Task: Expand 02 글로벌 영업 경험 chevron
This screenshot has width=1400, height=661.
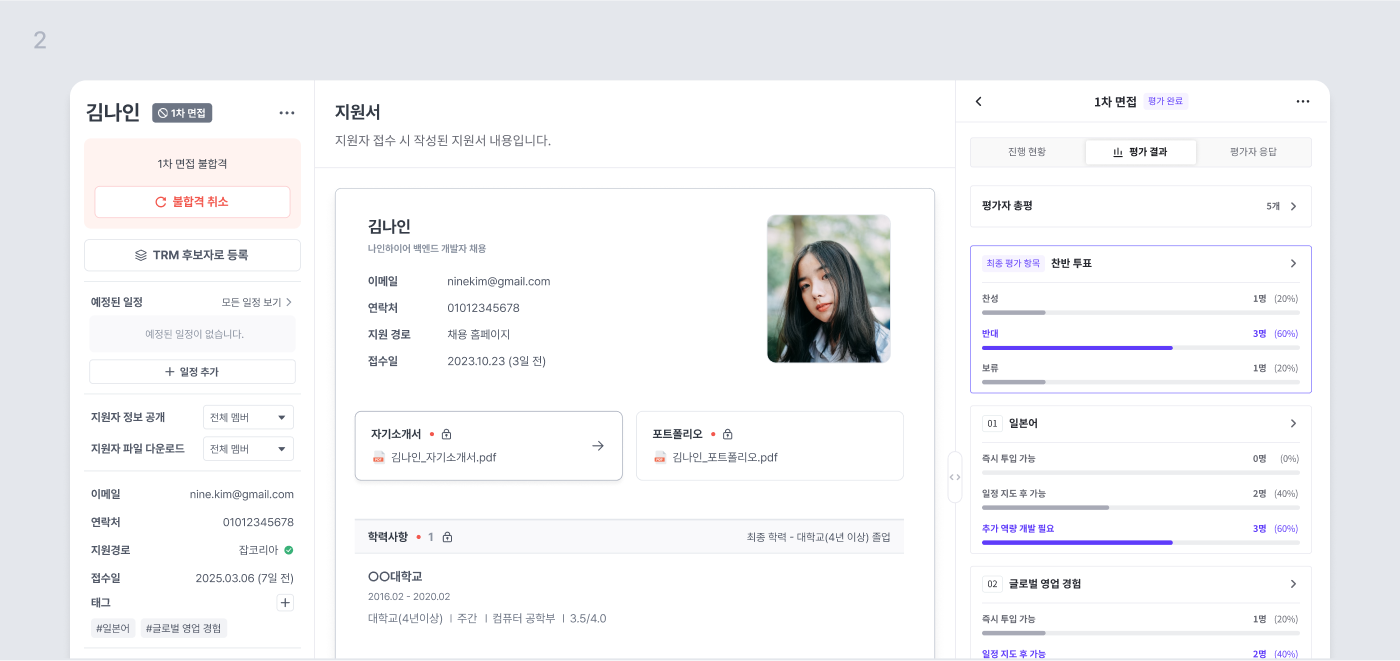Action: [x=1293, y=583]
